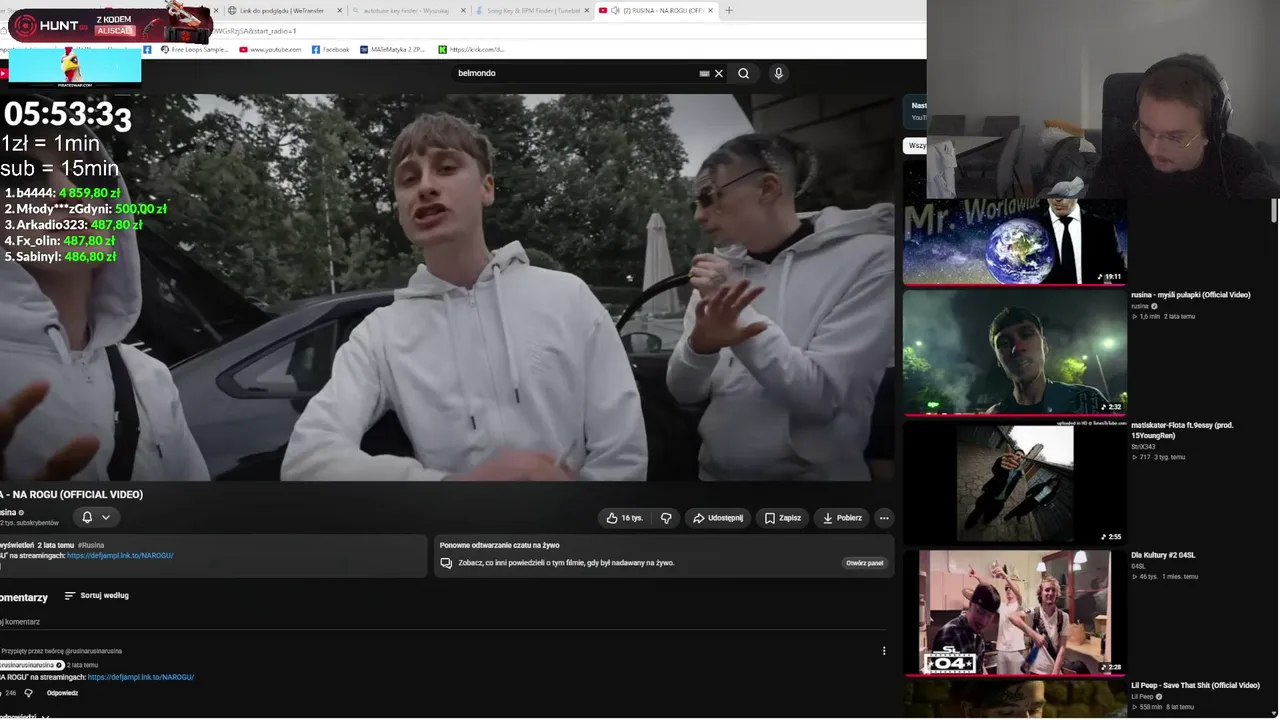This screenshot has height=720, width=1280.
Task: Focus the YouTube search field containing 'belmondo'
Action: coord(575,73)
